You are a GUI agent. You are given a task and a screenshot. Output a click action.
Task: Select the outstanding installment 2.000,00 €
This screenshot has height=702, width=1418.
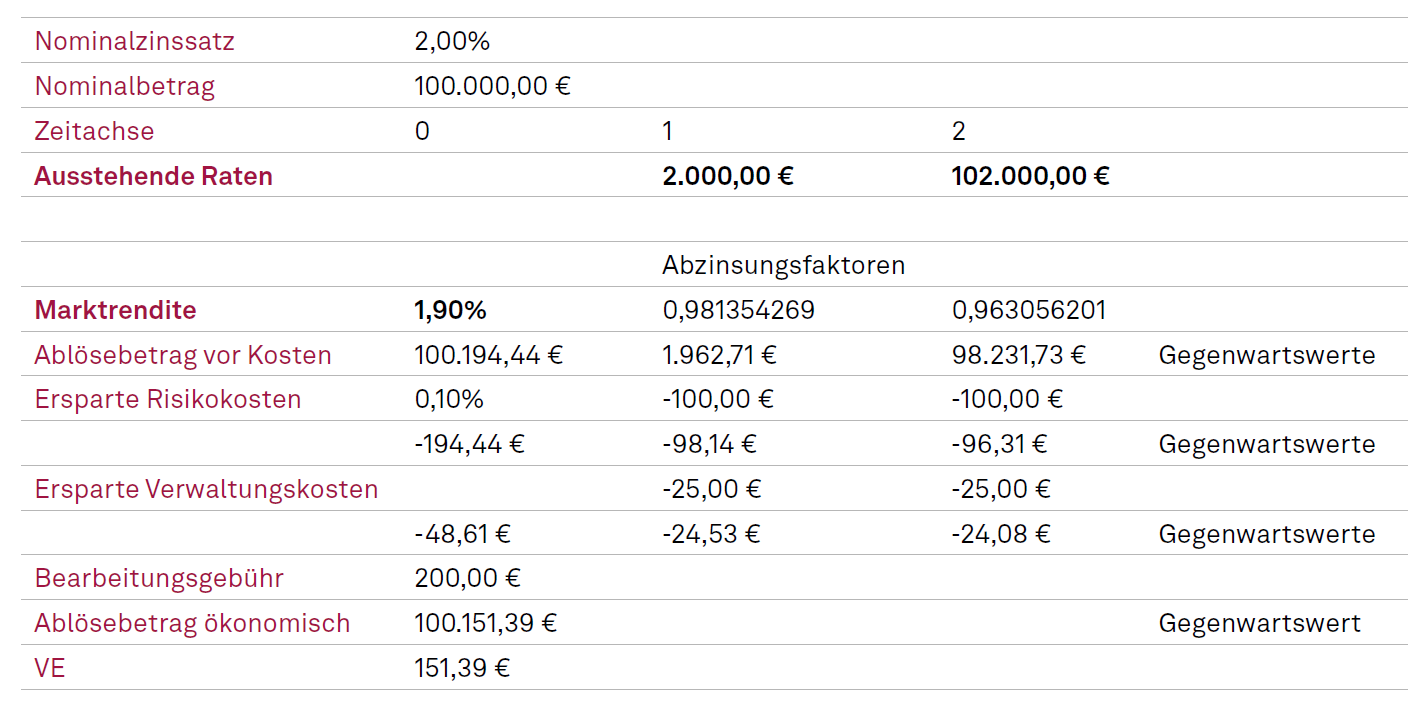click(727, 176)
